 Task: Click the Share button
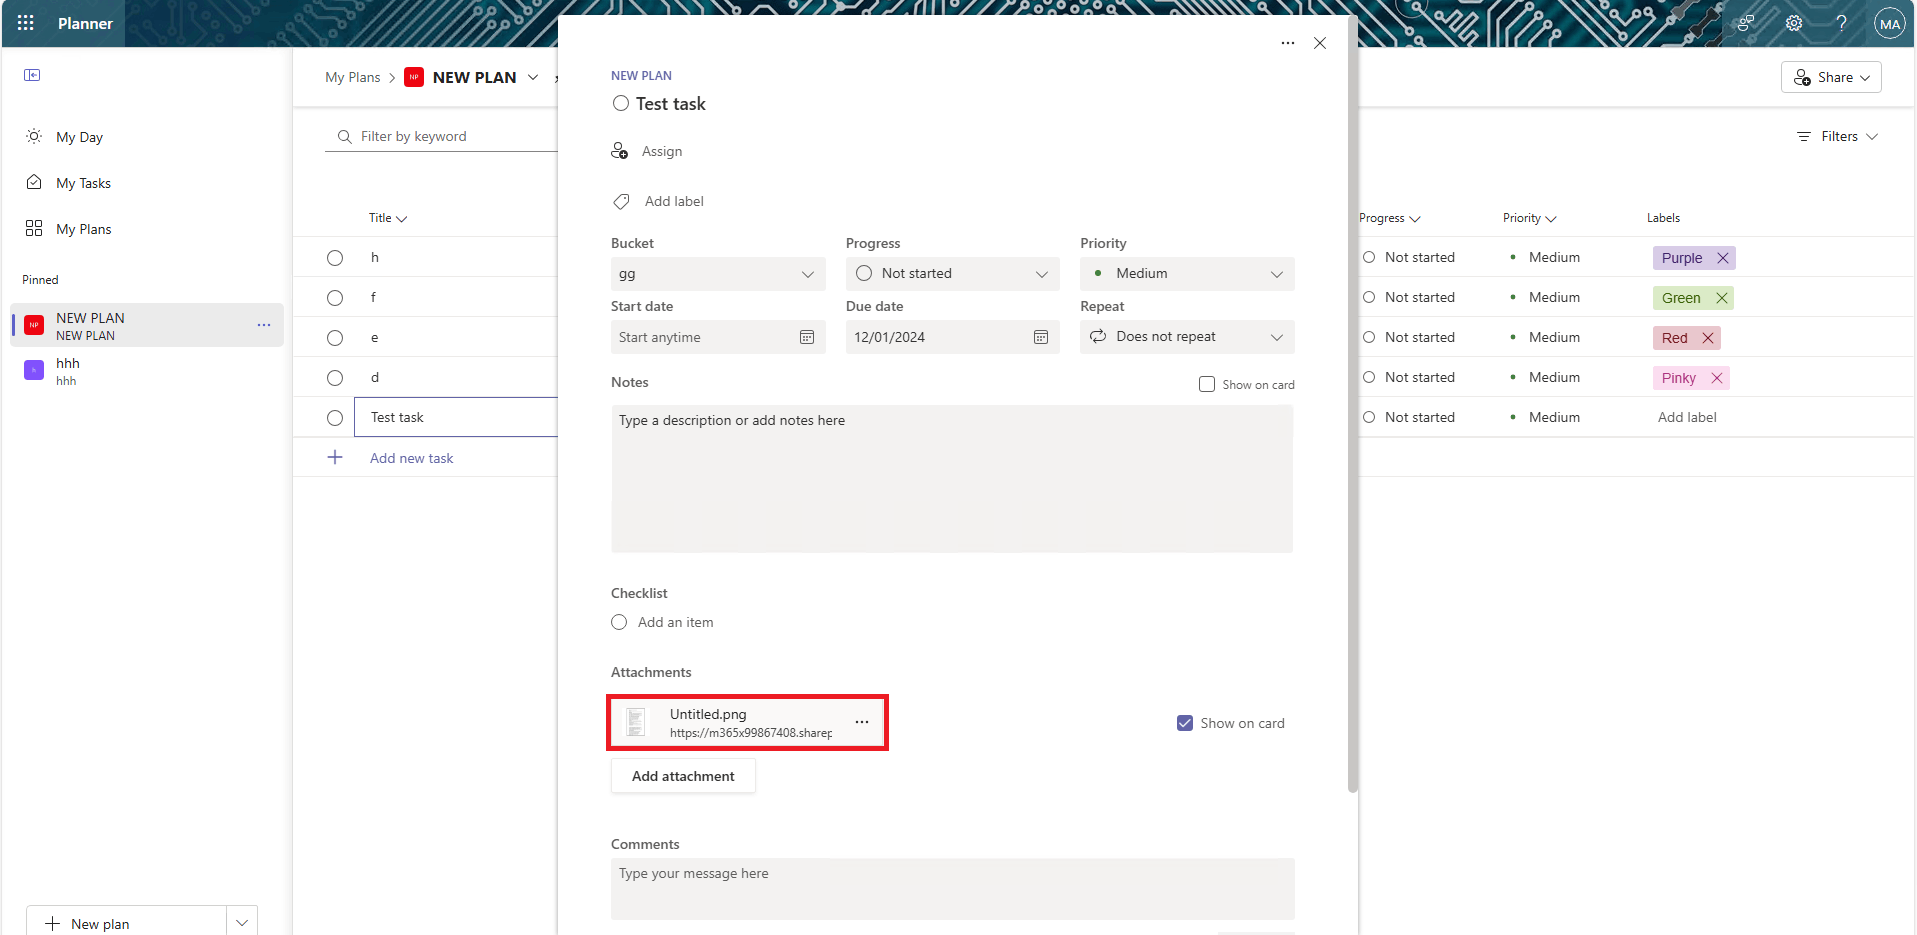(x=1831, y=77)
